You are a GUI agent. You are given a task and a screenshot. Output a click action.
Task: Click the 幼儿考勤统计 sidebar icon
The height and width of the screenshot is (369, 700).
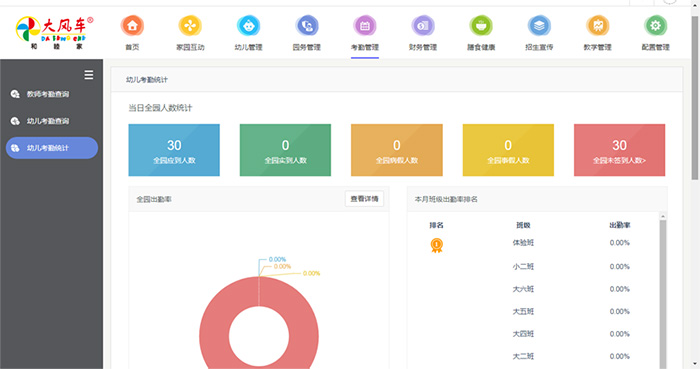(x=15, y=148)
